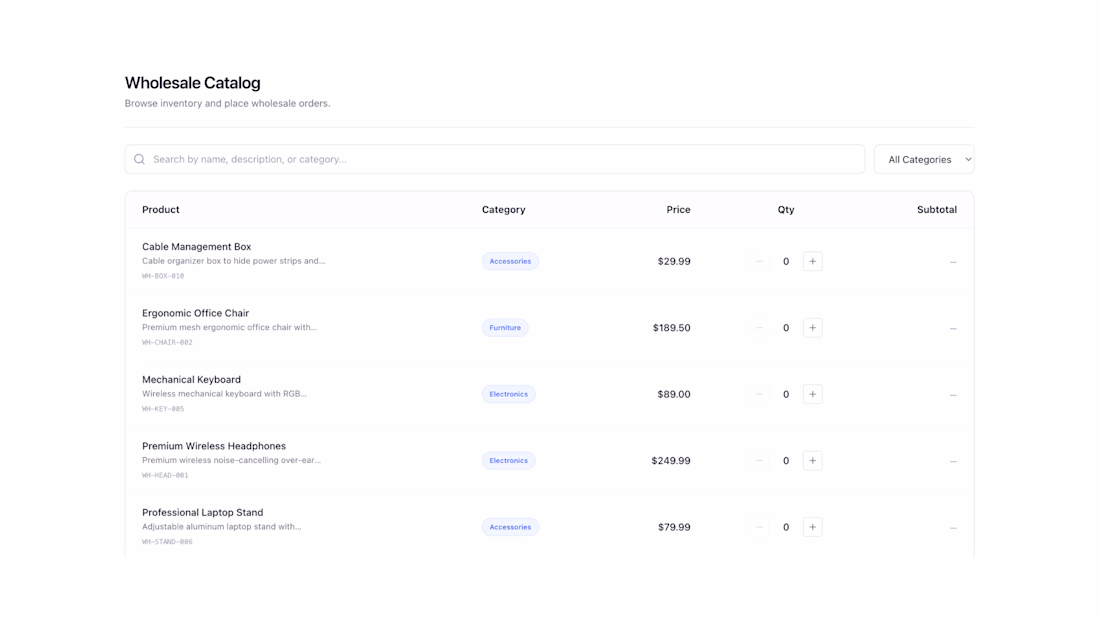Click the 'Cable organizer box to hide power strips' description
1100x619 pixels.
[x=234, y=261]
